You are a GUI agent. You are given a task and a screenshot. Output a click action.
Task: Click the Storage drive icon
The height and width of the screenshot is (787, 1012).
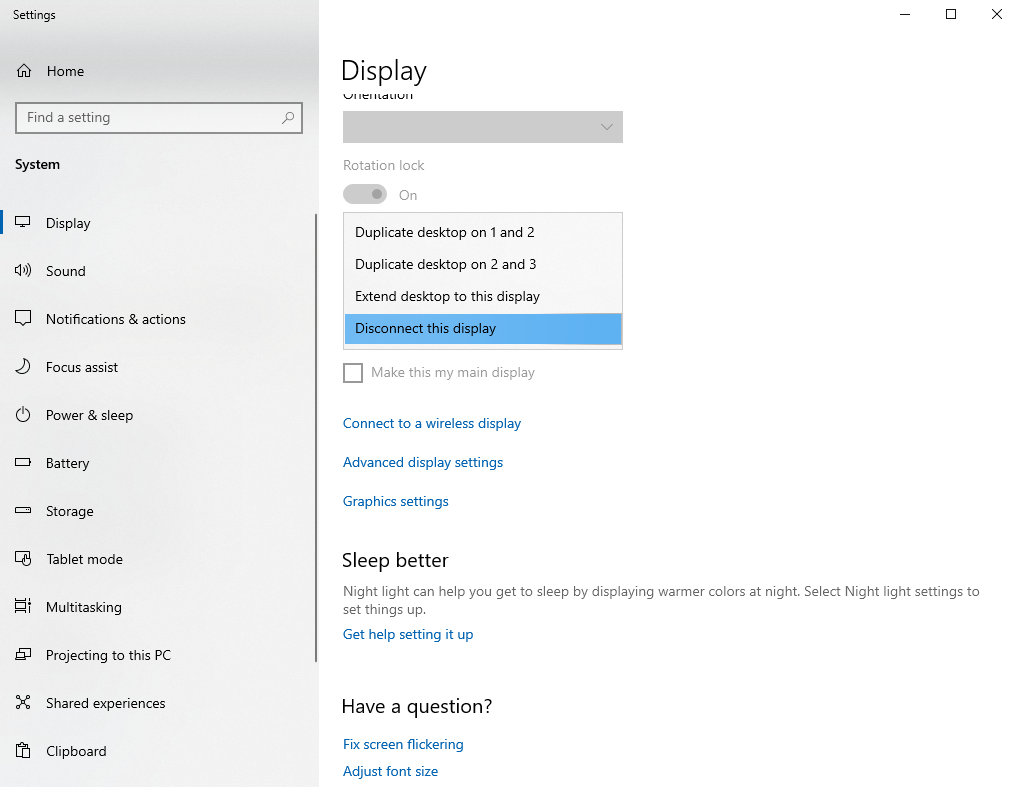click(23, 511)
